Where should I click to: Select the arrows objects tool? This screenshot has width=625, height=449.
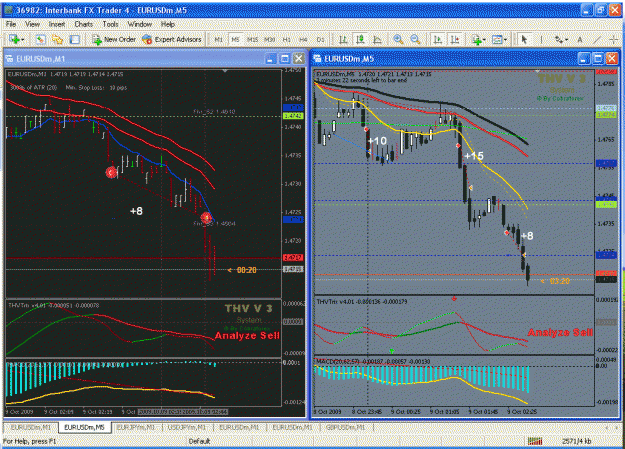pyautogui.click(x=558, y=39)
